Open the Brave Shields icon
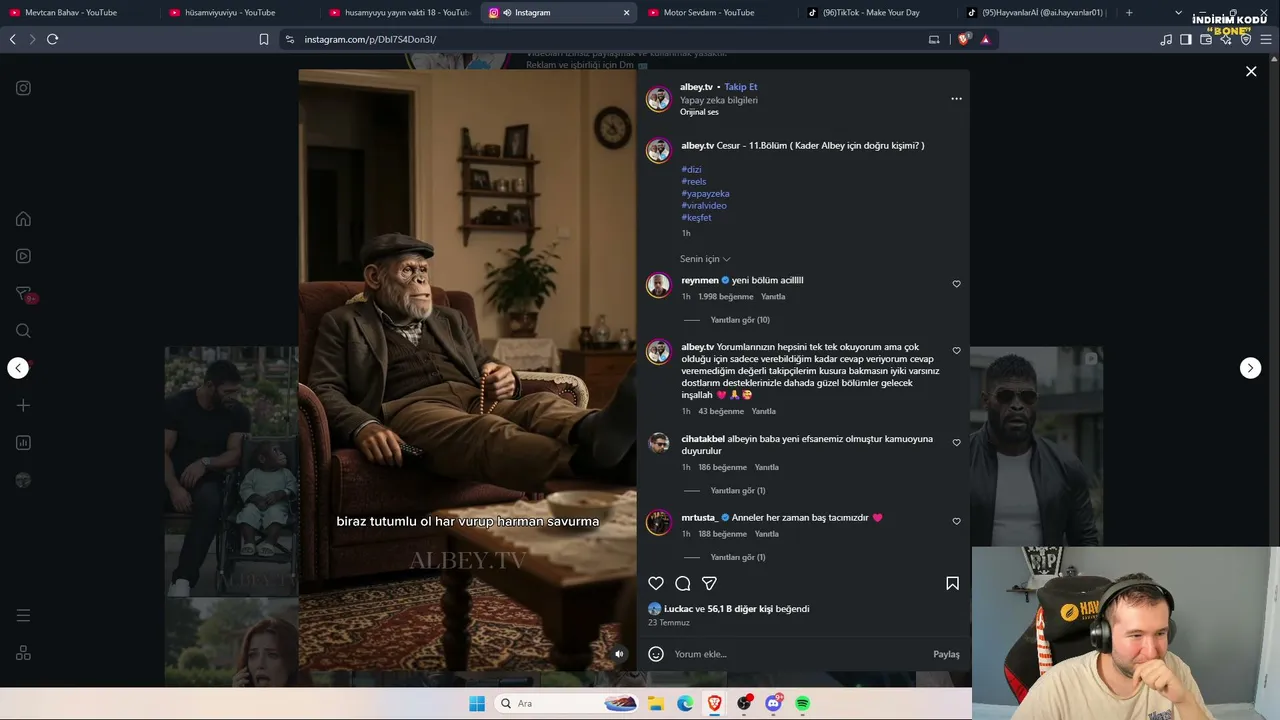This screenshot has height=720, width=1280. click(x=964, y=39)
